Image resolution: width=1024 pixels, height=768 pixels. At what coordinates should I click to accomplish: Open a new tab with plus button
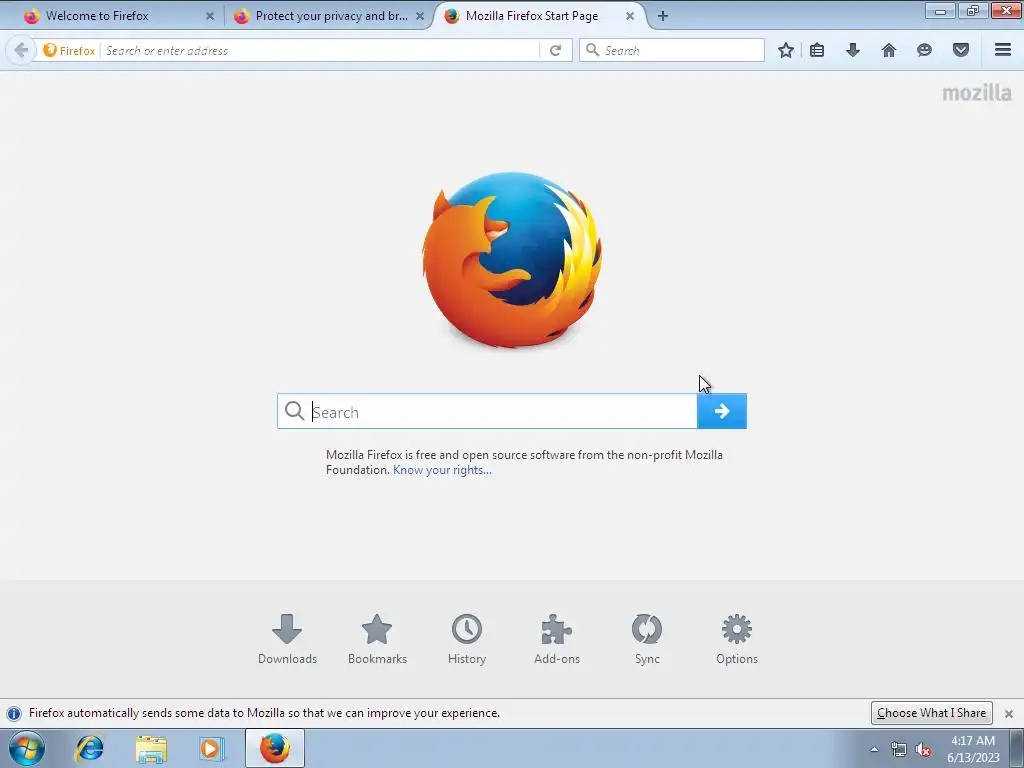[663, 16]
